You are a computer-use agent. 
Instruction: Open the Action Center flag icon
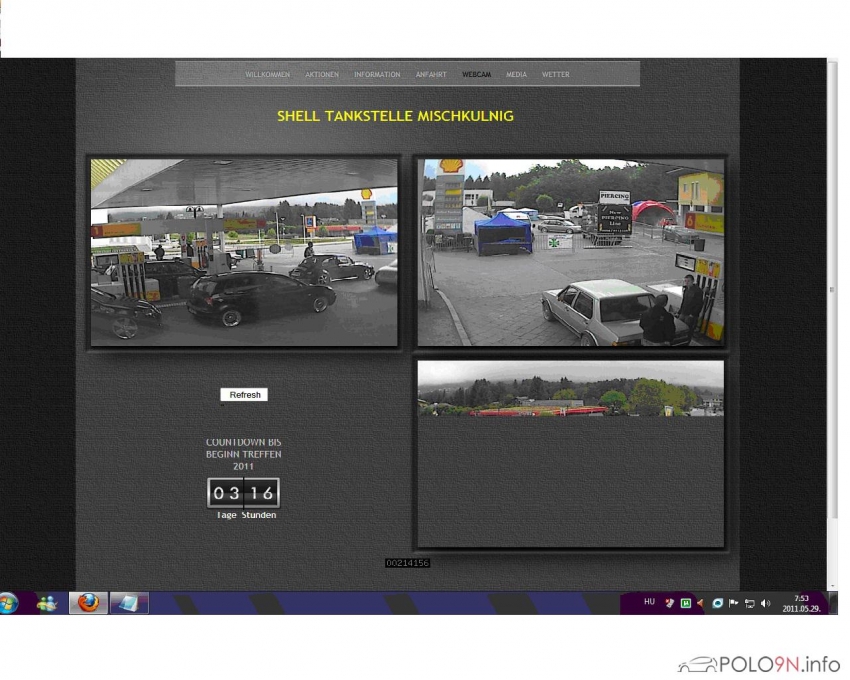coord(733,603)
